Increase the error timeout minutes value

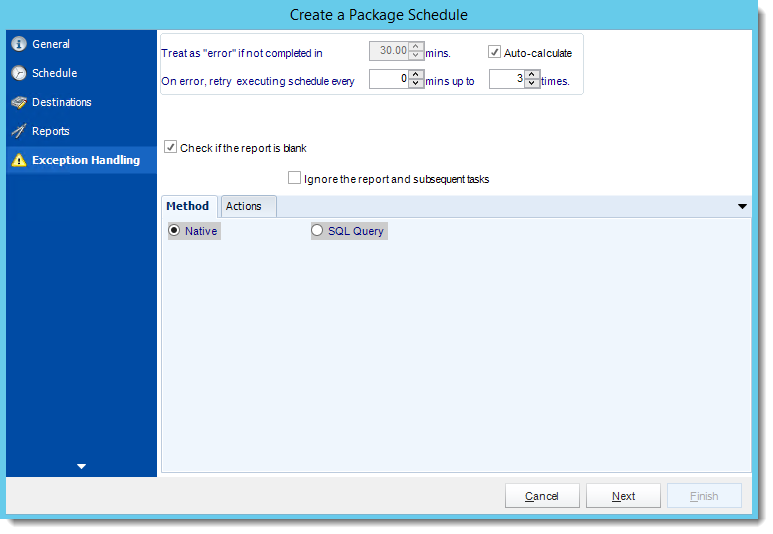pos(416,46)
